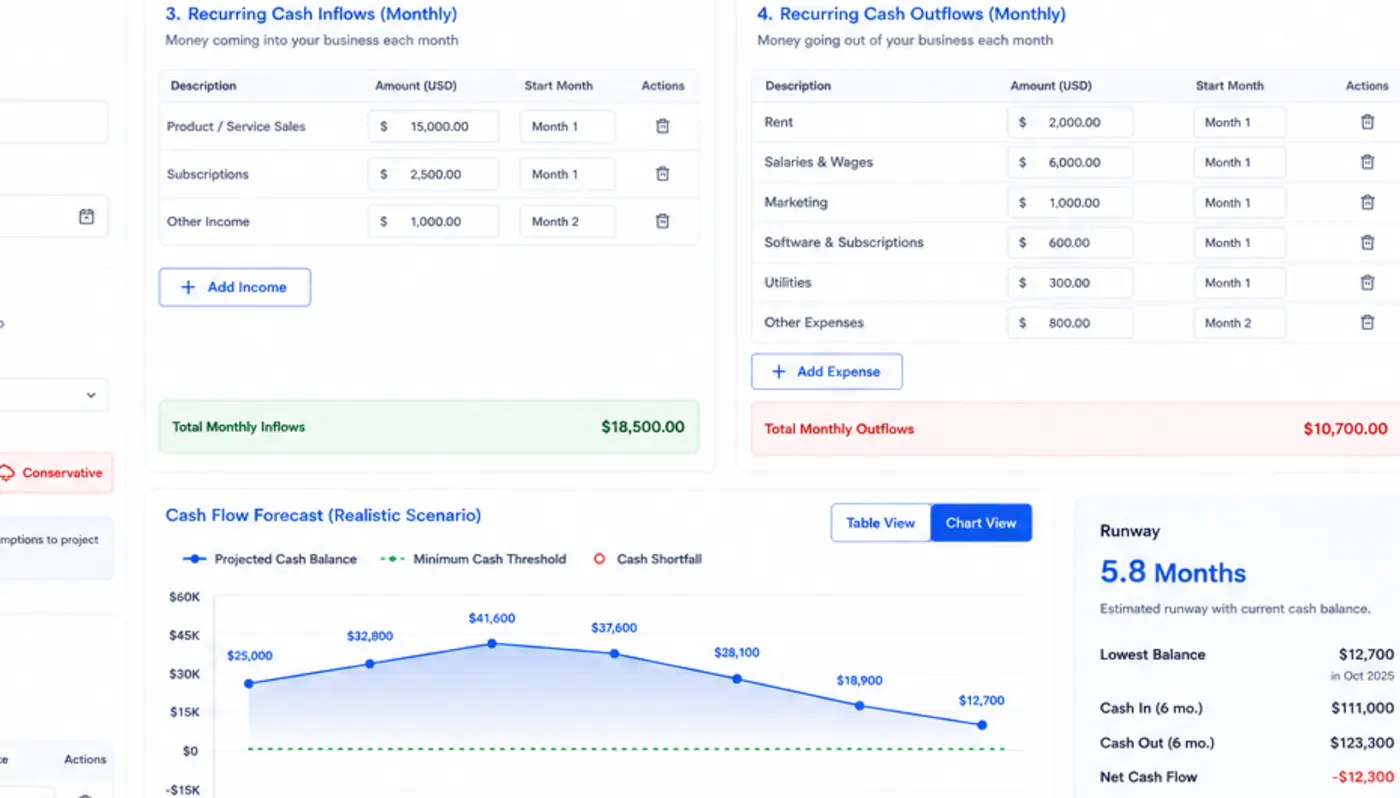
Task: Click the Recurring Cash Inflows section heading
Action: pyautogui.click(x=311, y=14)
